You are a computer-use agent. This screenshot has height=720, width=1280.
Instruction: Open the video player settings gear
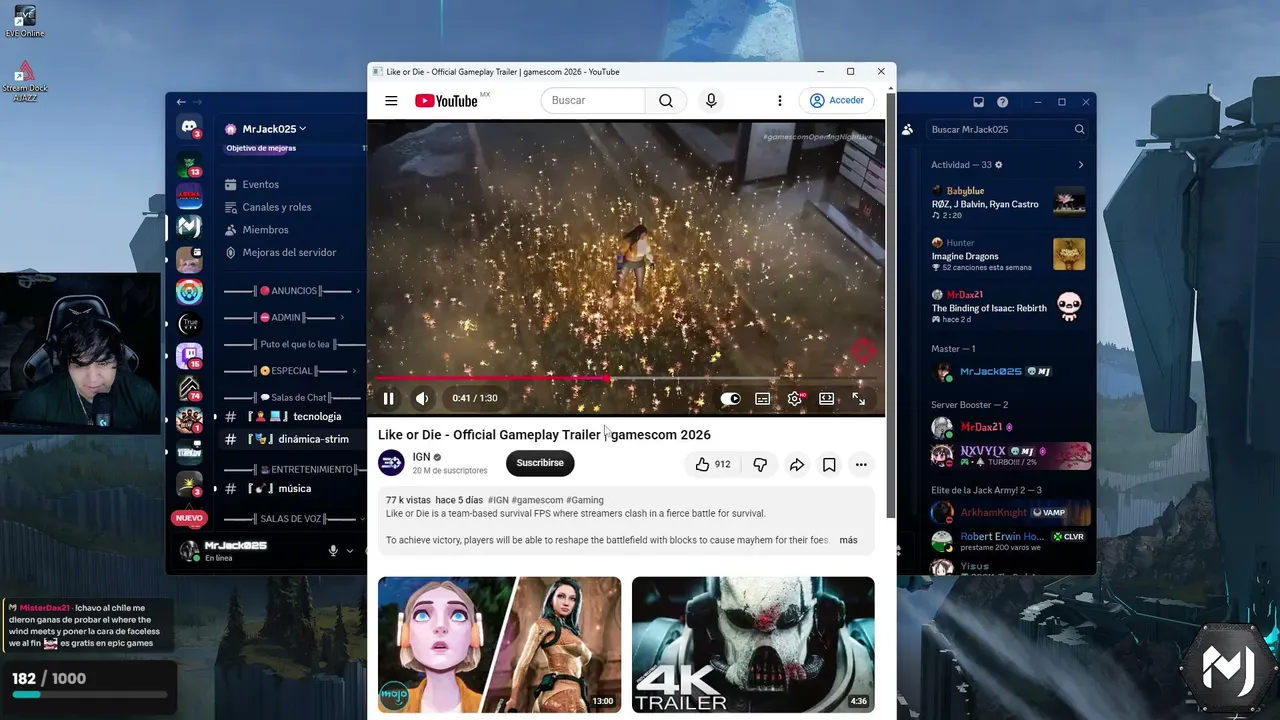795,398
